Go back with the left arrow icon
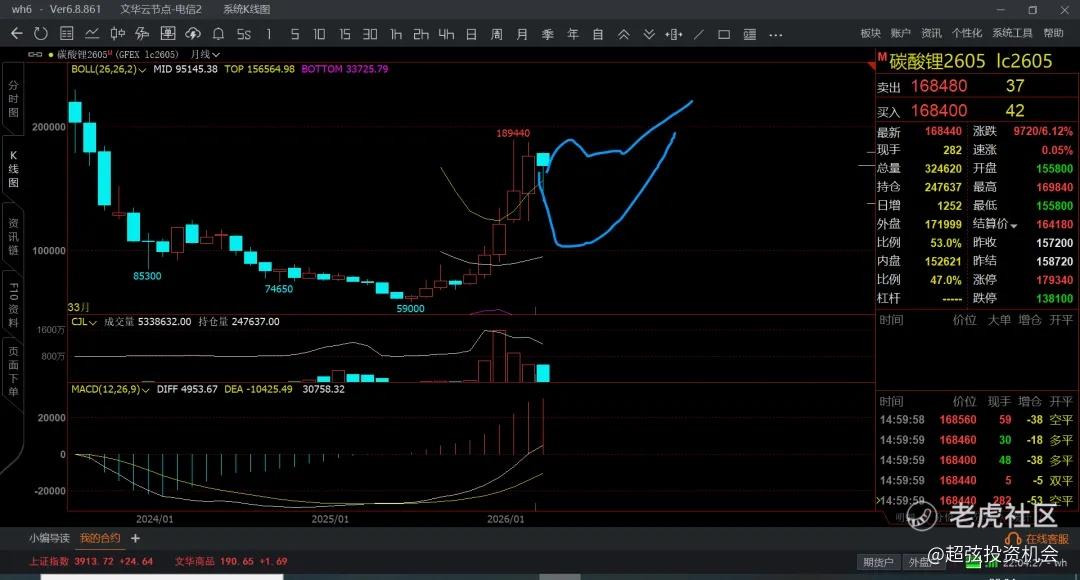Screen dimensions: 1080x580 pos(17,33)
